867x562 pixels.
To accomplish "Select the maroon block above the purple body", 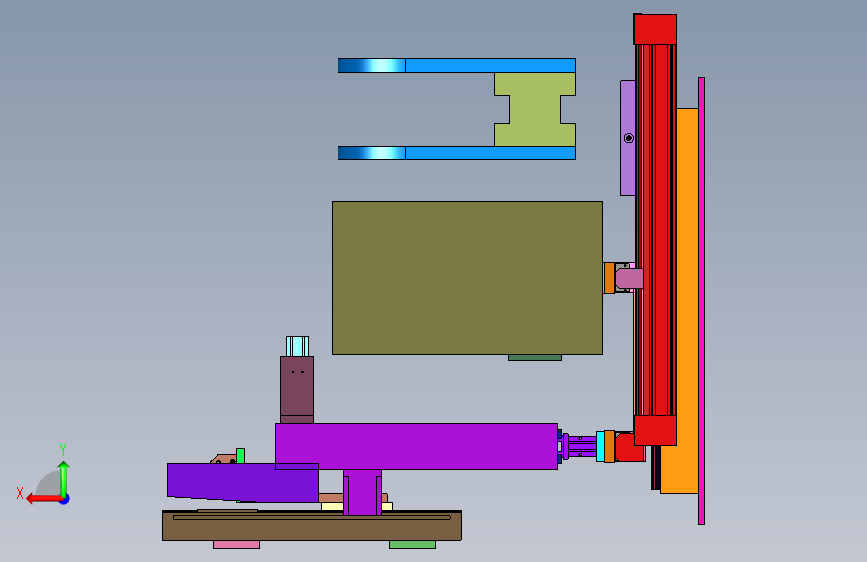I will coord(297,390).
